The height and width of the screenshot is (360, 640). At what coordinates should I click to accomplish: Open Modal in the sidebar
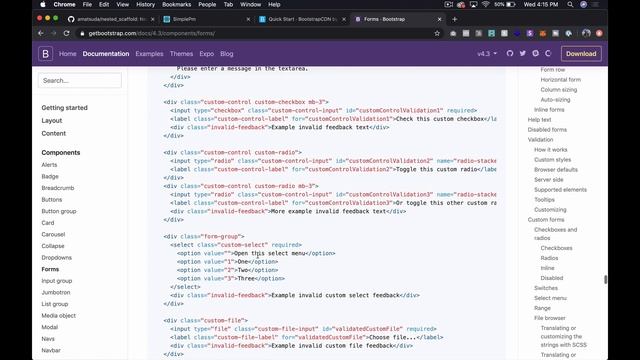point(49,327)
